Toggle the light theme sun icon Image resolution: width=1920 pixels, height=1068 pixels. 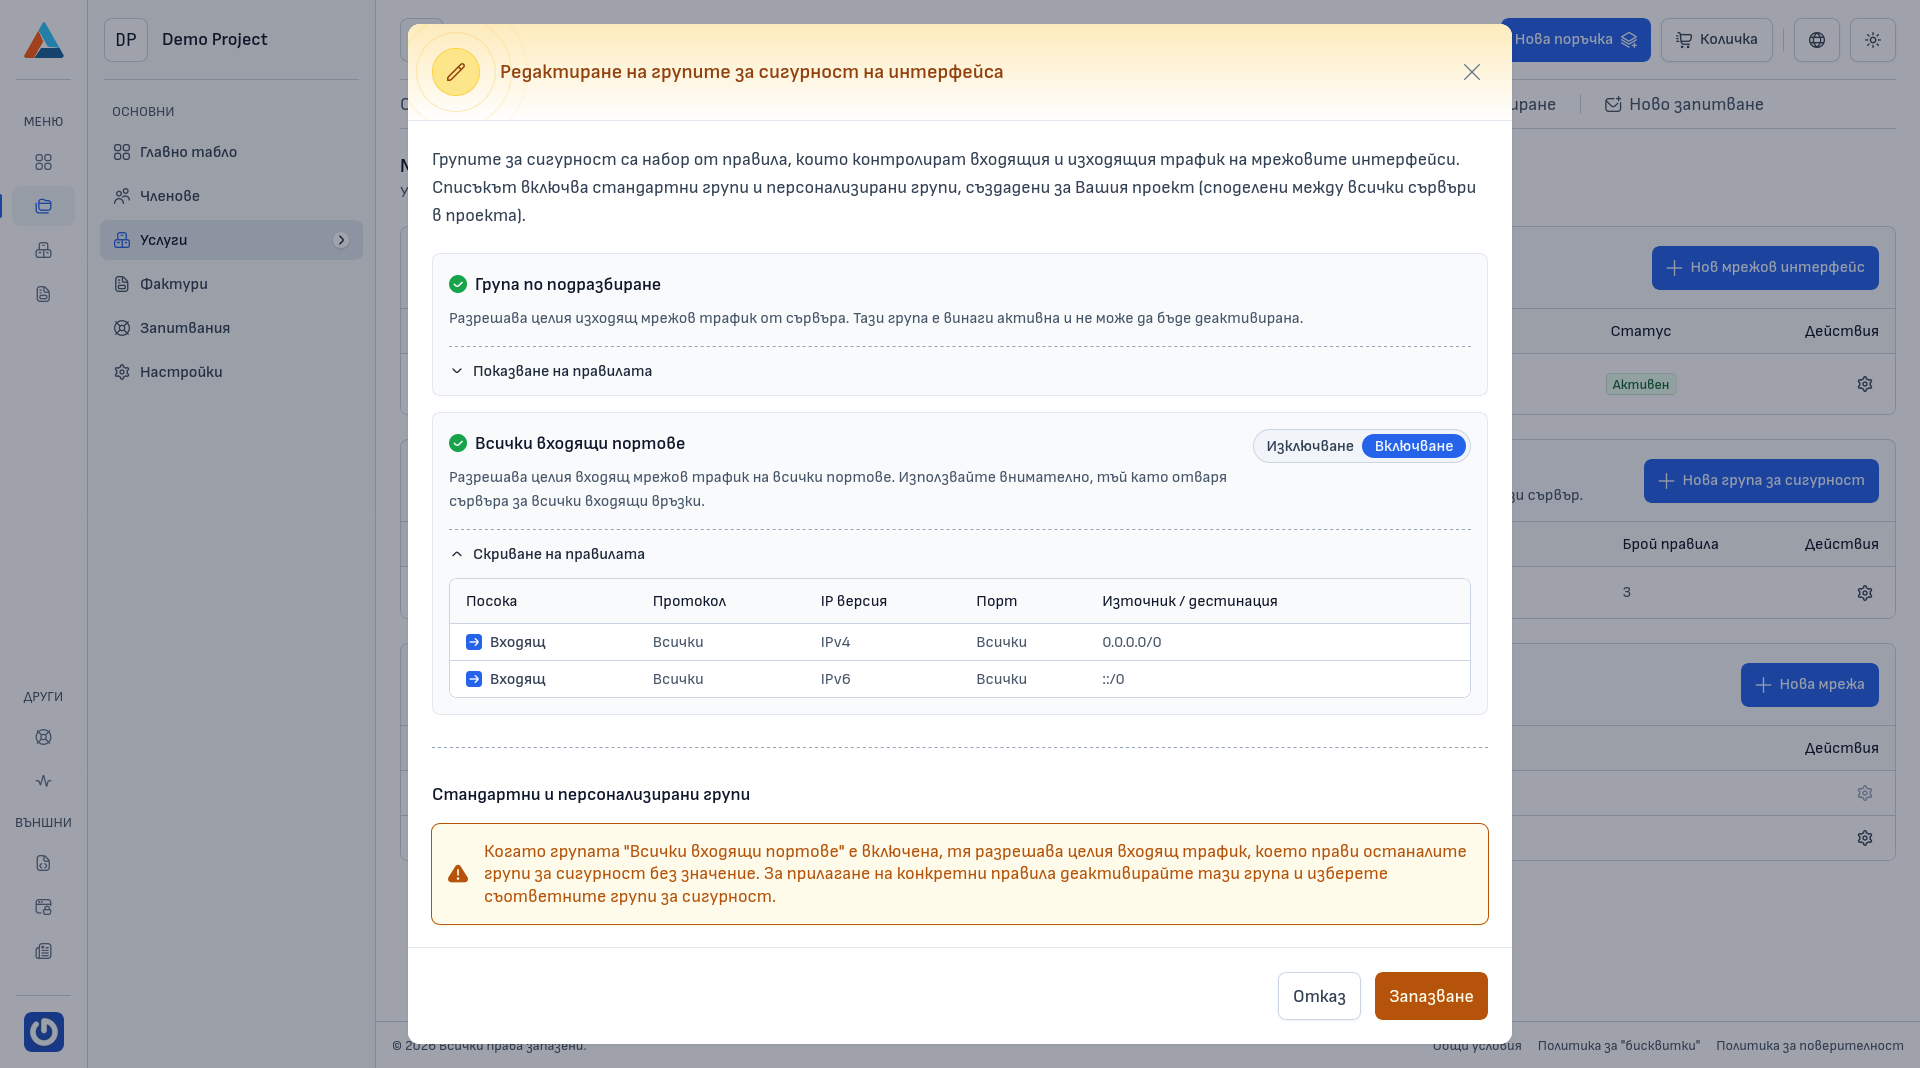1872,40
